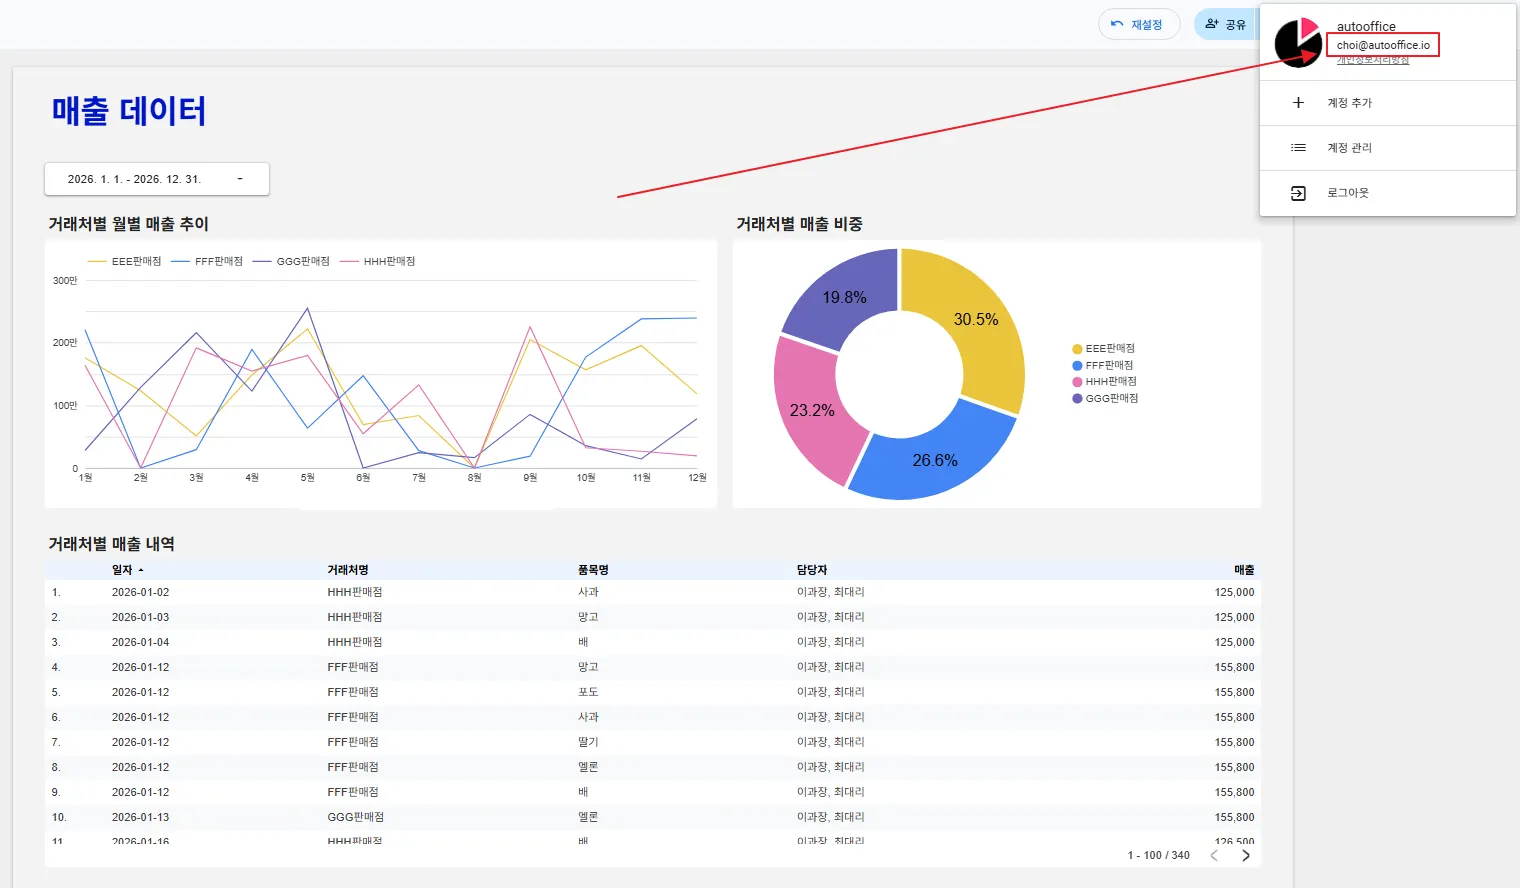
Task: Open the 2026. 1. 1. date range dropdown
Action: pyautogui.click(x=157, y=179)
